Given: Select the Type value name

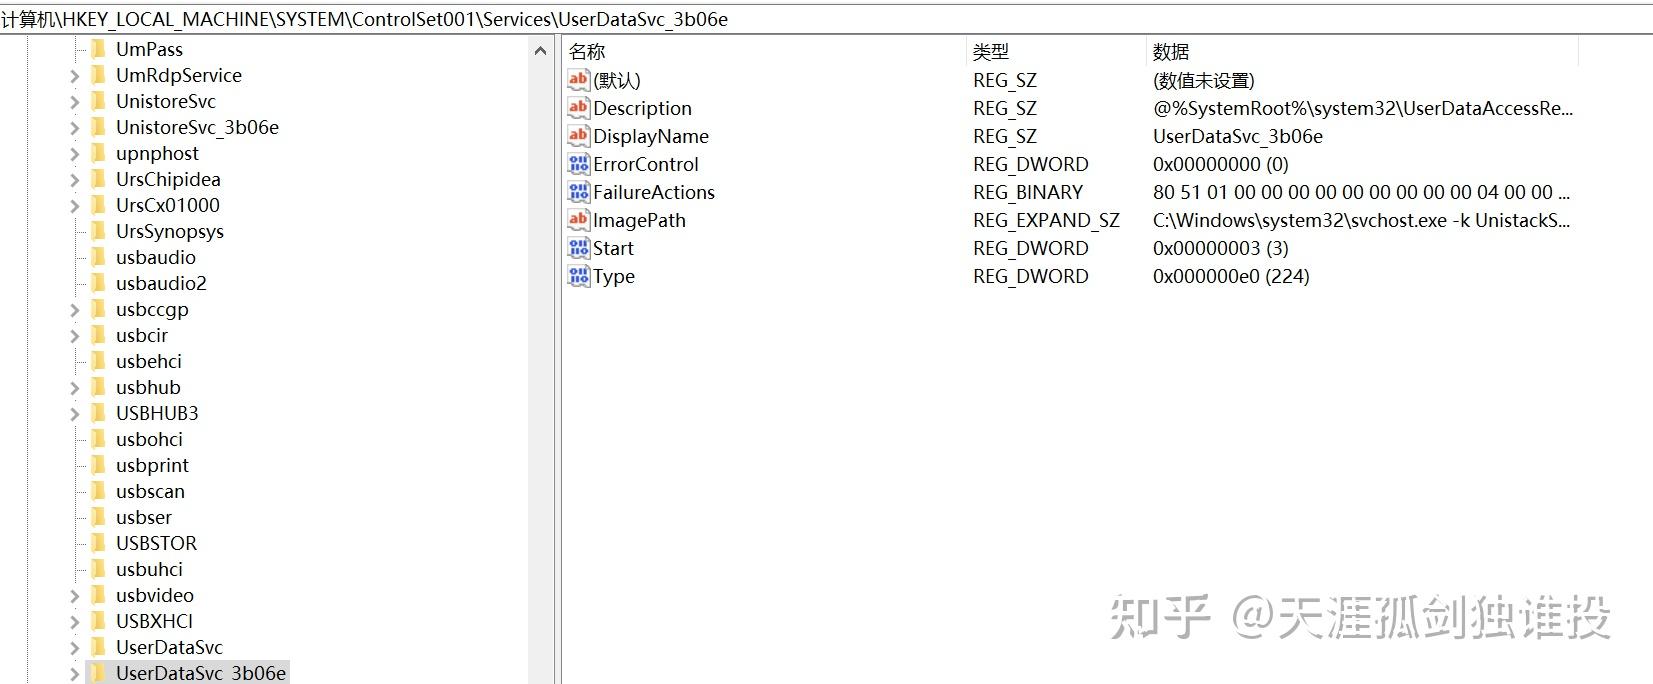Looking at the screenshot, I should click(x=614, y=276).
